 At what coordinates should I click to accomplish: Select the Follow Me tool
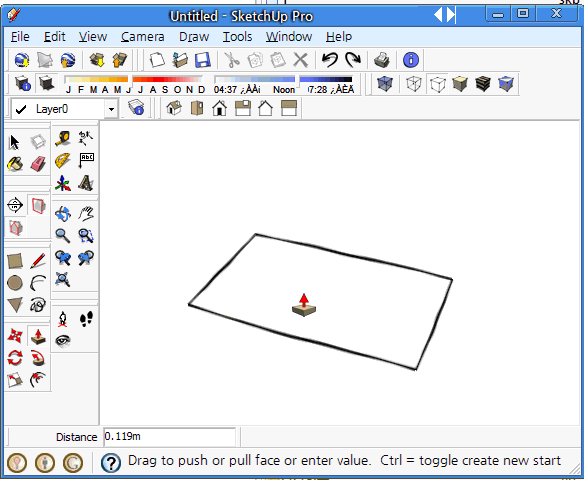(38, 358)
